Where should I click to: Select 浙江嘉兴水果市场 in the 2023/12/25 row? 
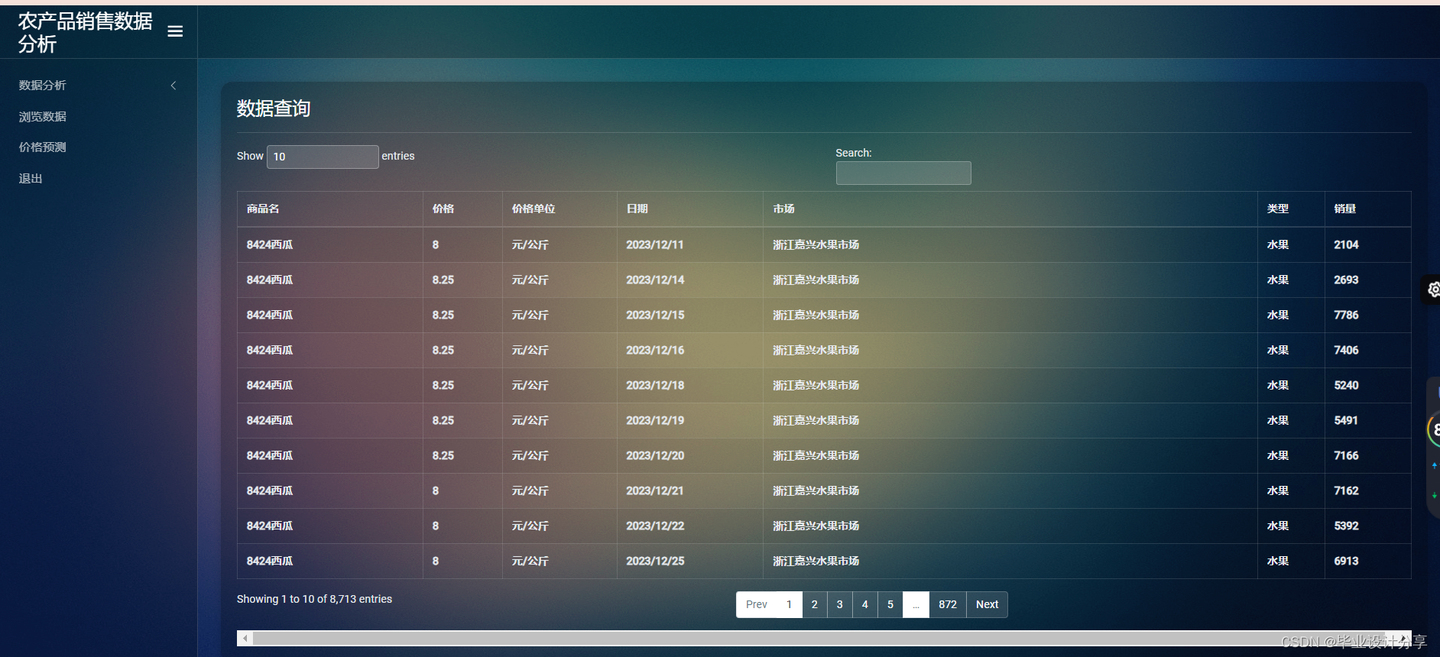click(815, 561)
